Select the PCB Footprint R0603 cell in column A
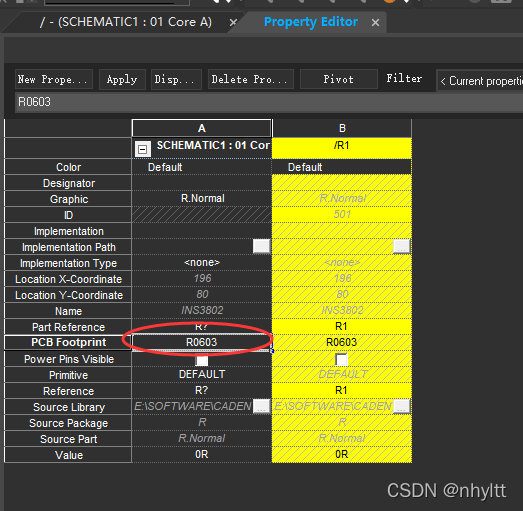Screen dimensions: 523x511 pos(201,342)
